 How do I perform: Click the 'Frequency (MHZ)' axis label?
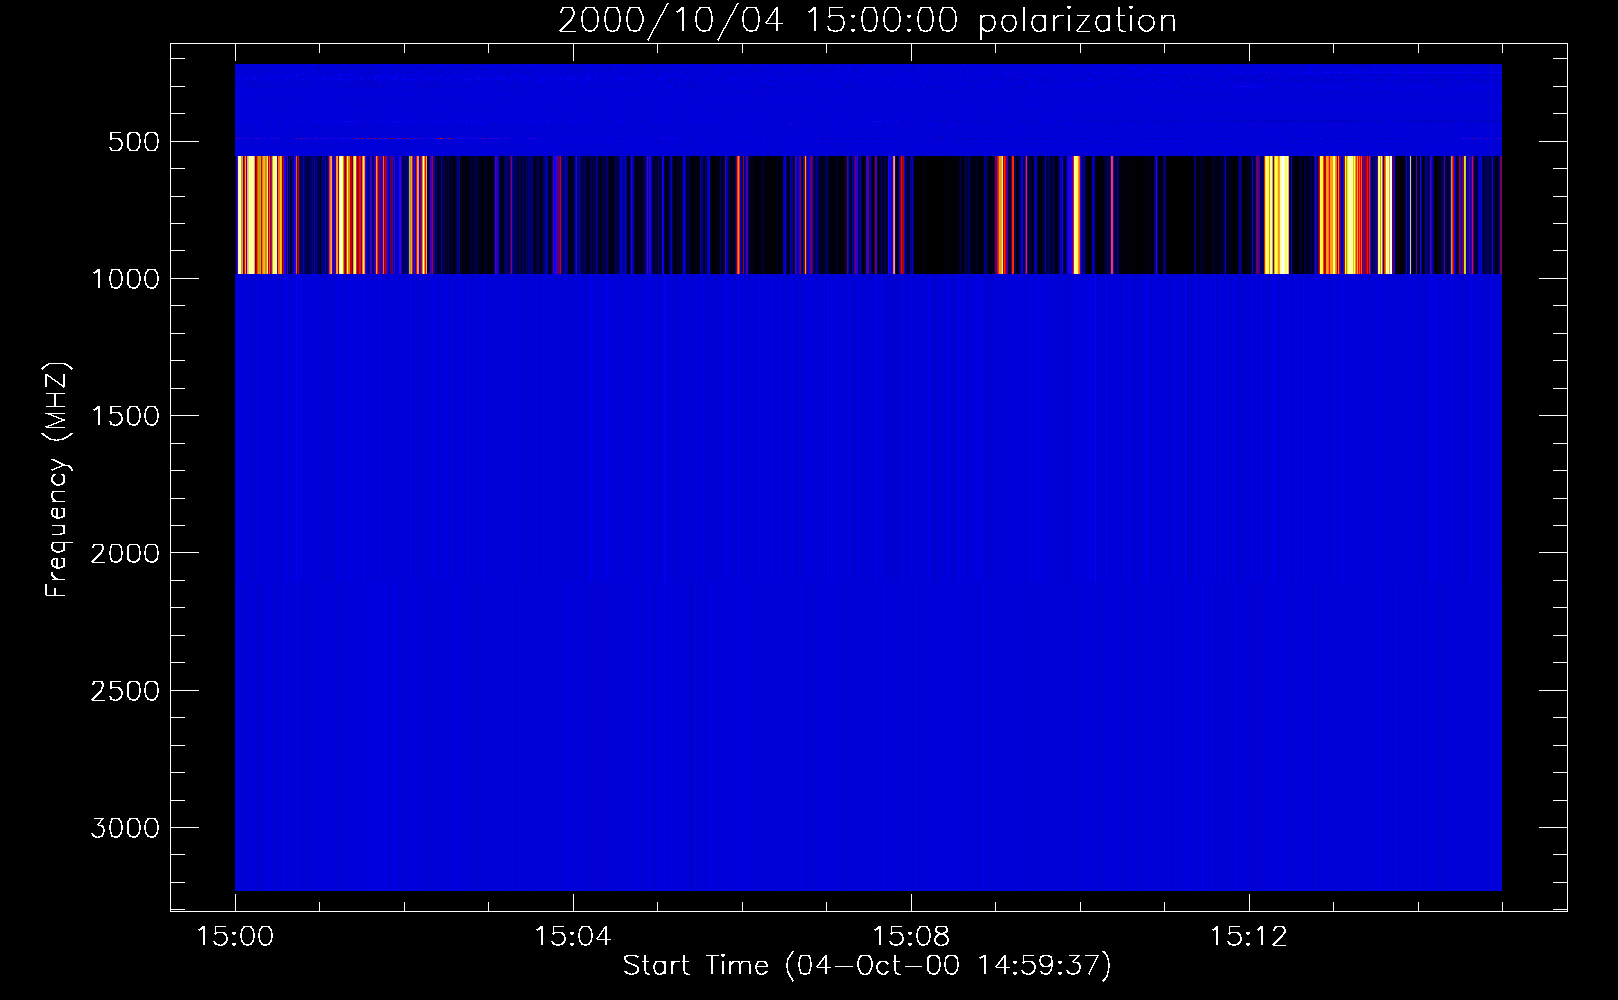click(57, 480)
